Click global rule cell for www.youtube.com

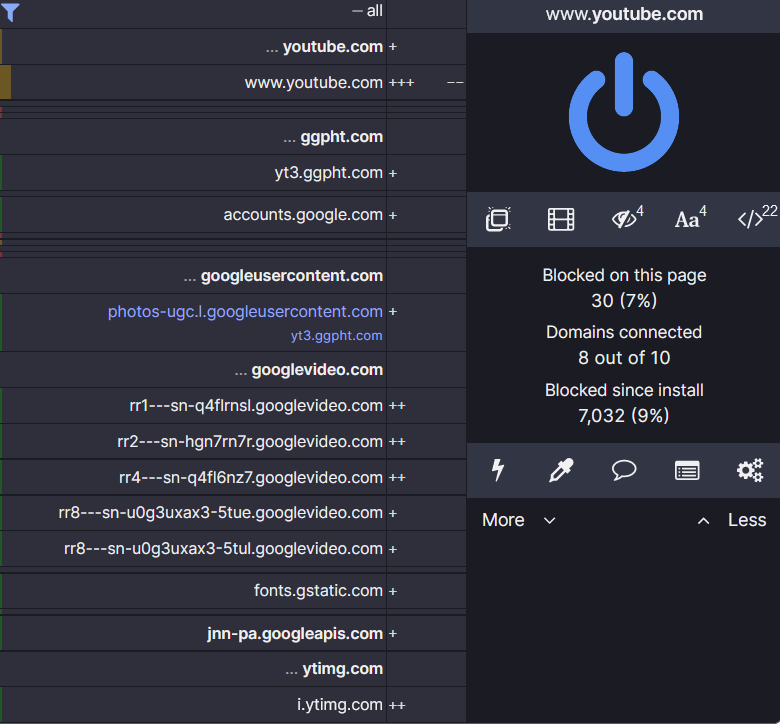(426, 83)
